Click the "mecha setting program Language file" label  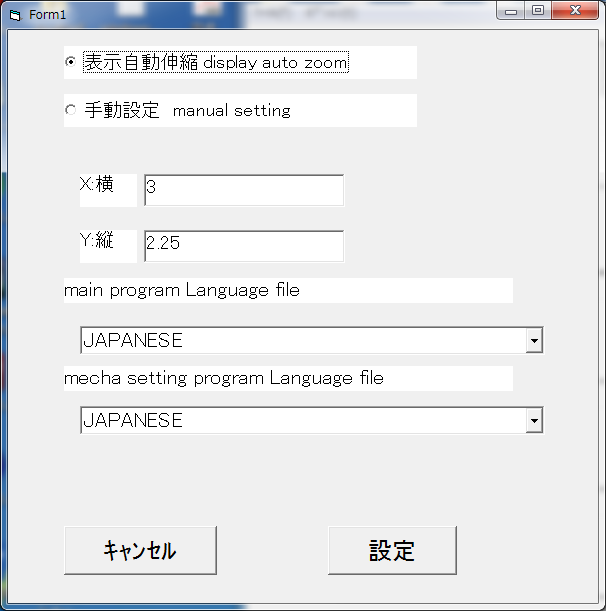coord(223,378)
